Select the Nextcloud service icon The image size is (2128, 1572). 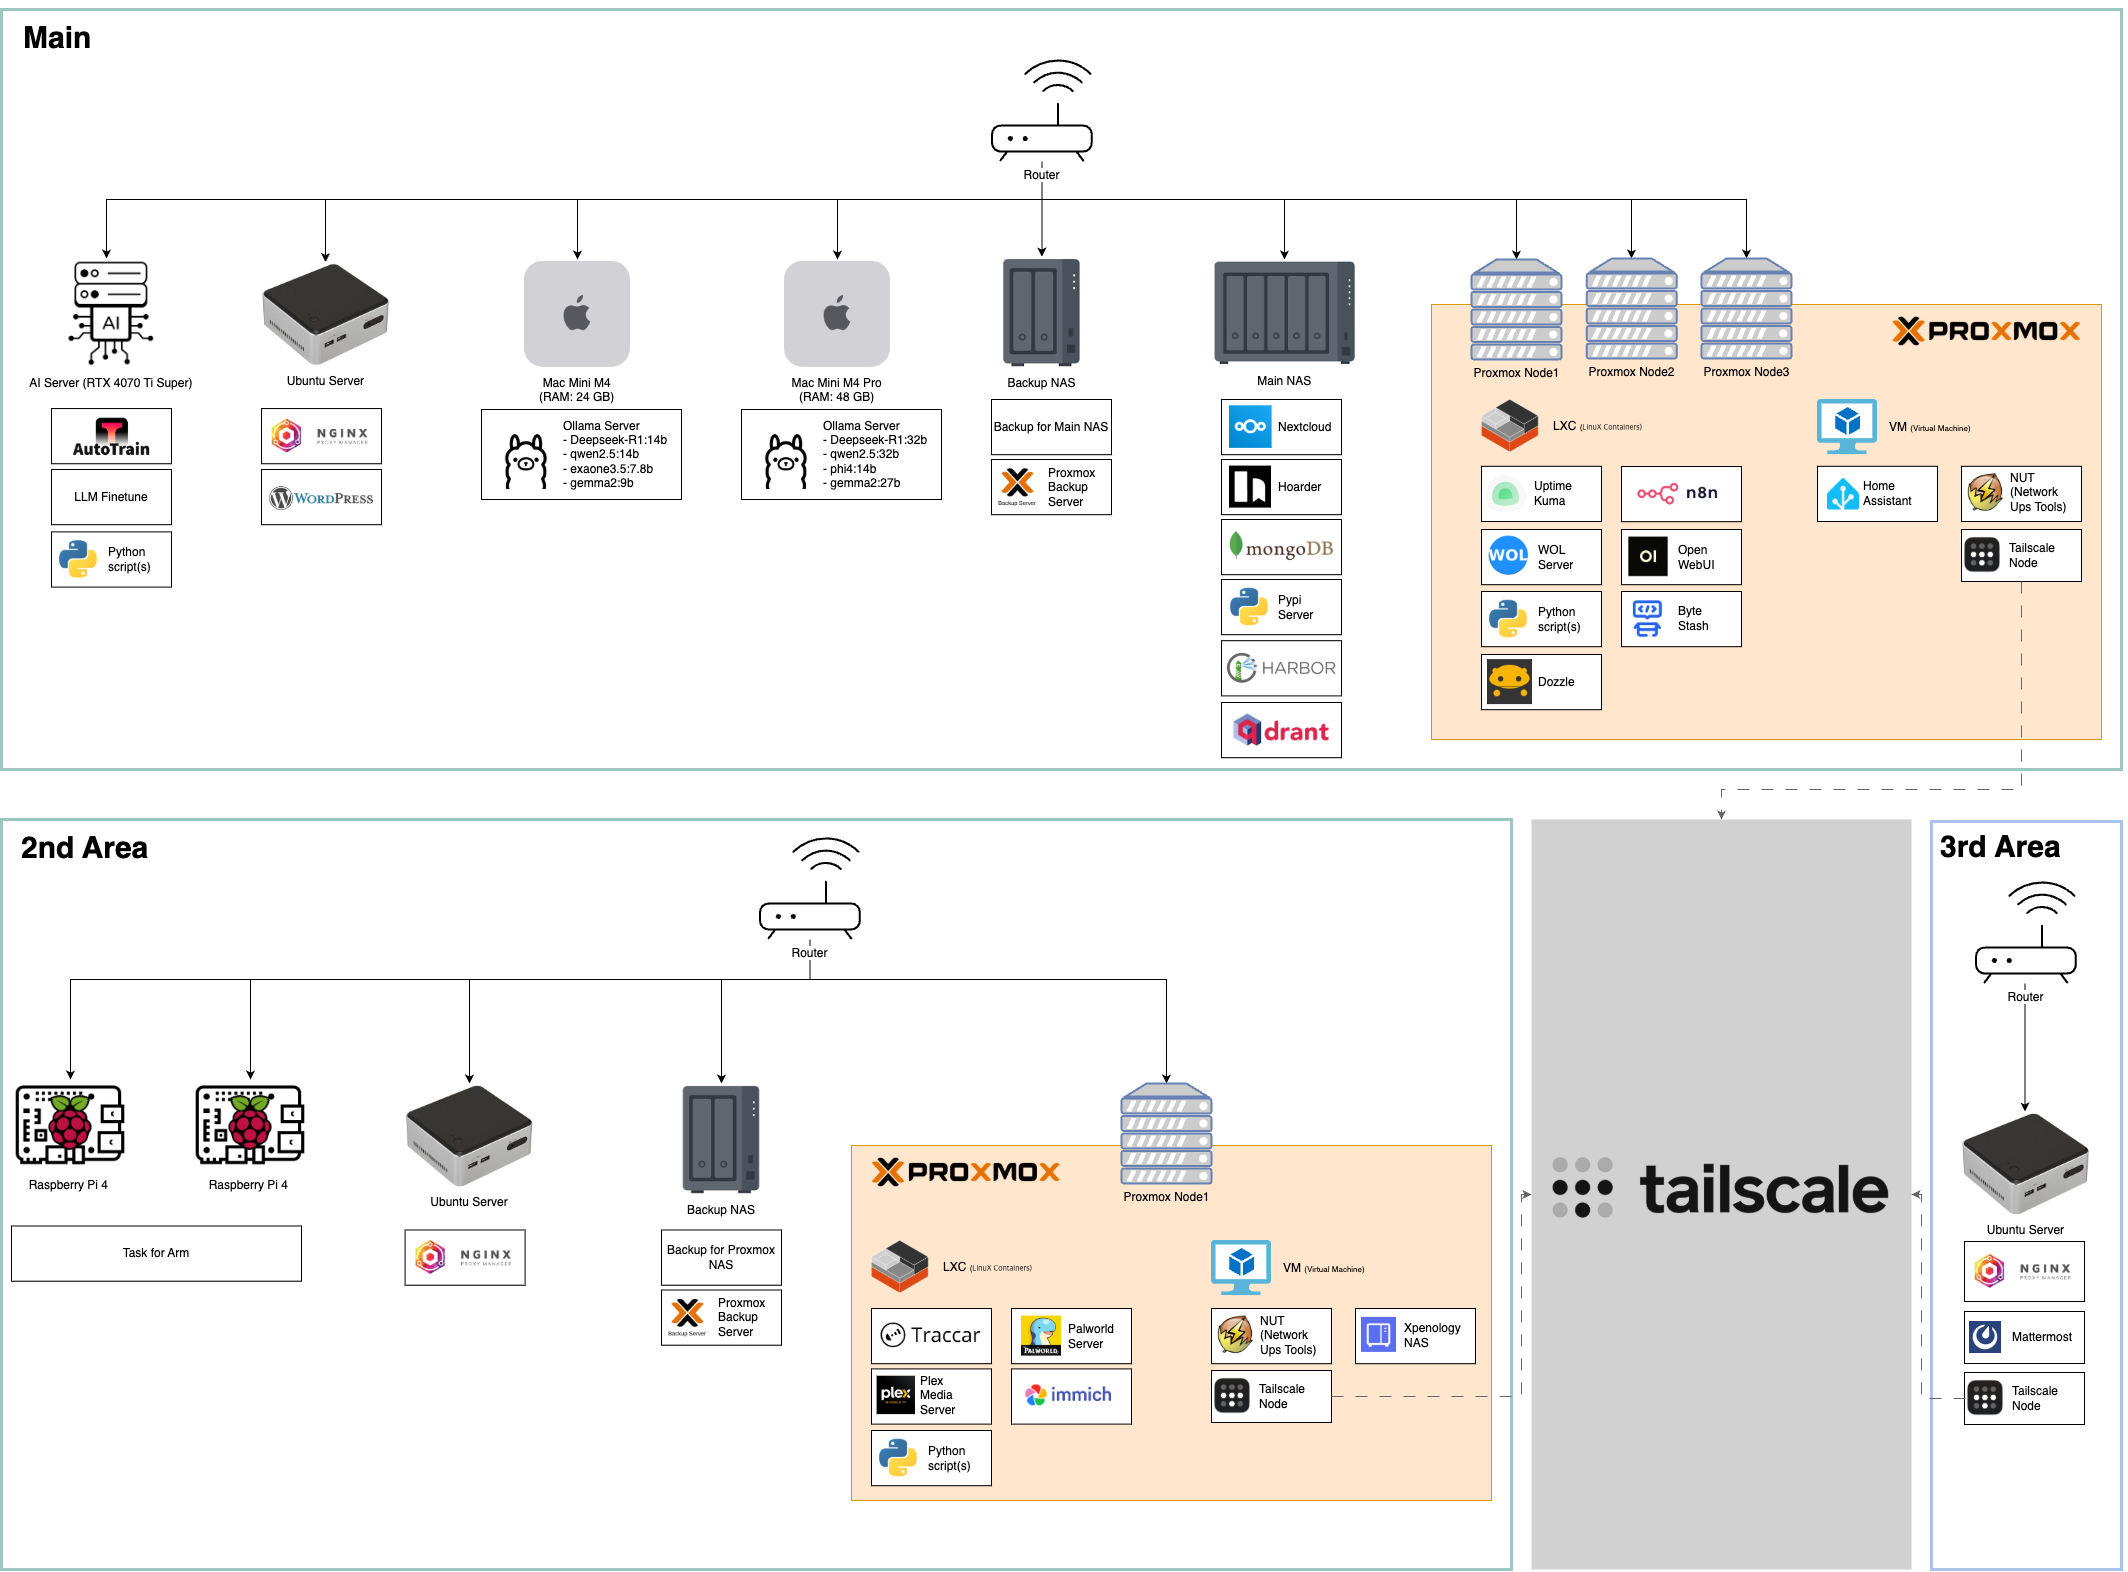tap(1250, 427)
